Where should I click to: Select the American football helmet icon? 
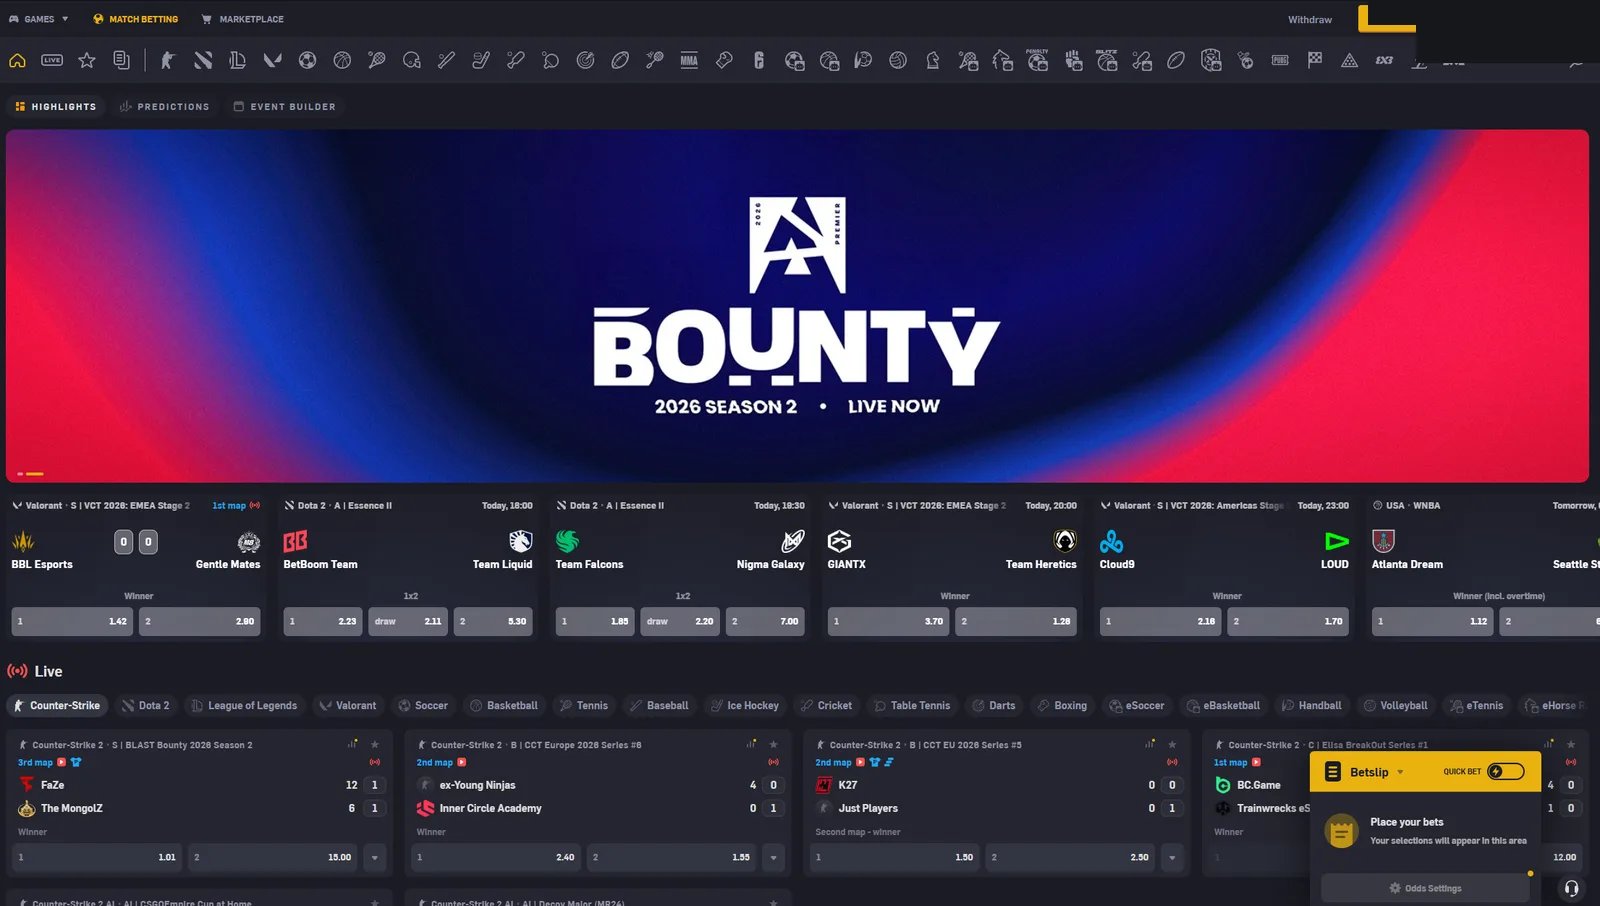coord(411,60)
